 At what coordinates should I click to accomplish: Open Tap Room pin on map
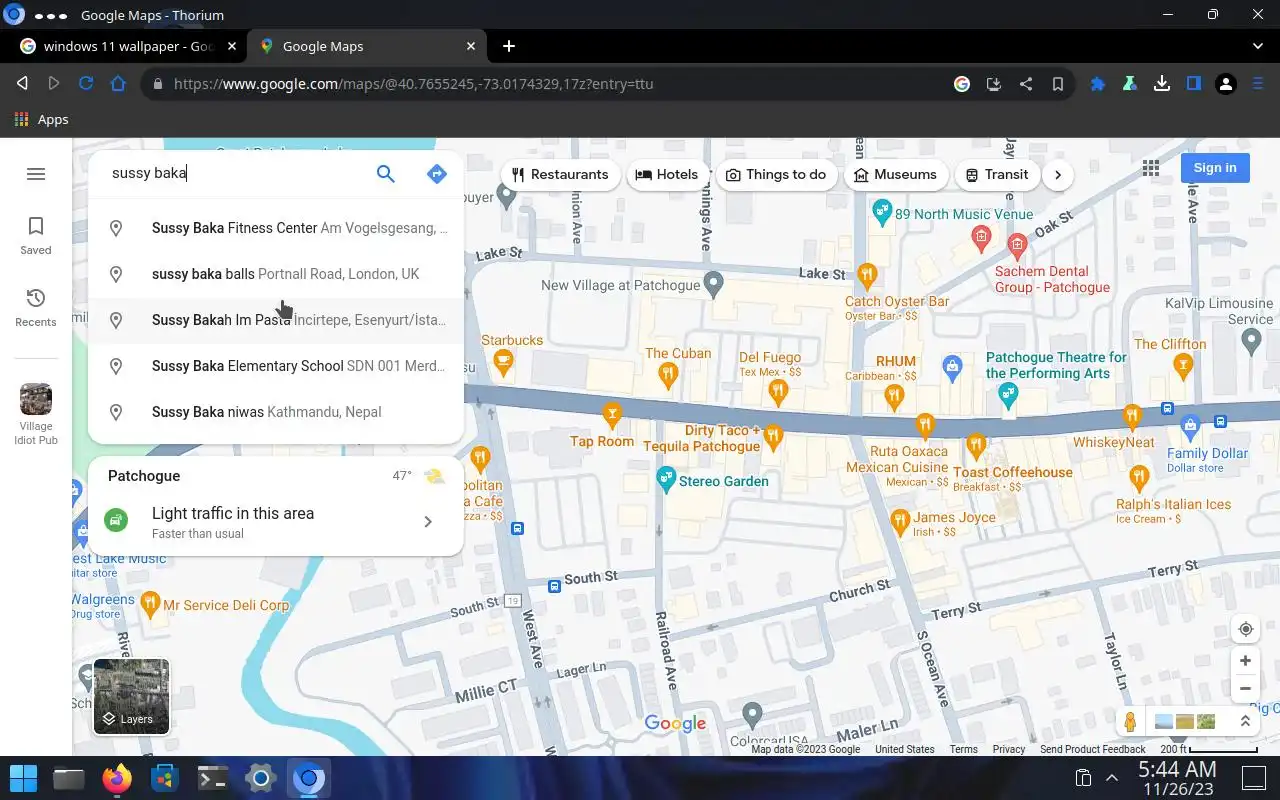[612, 413]
